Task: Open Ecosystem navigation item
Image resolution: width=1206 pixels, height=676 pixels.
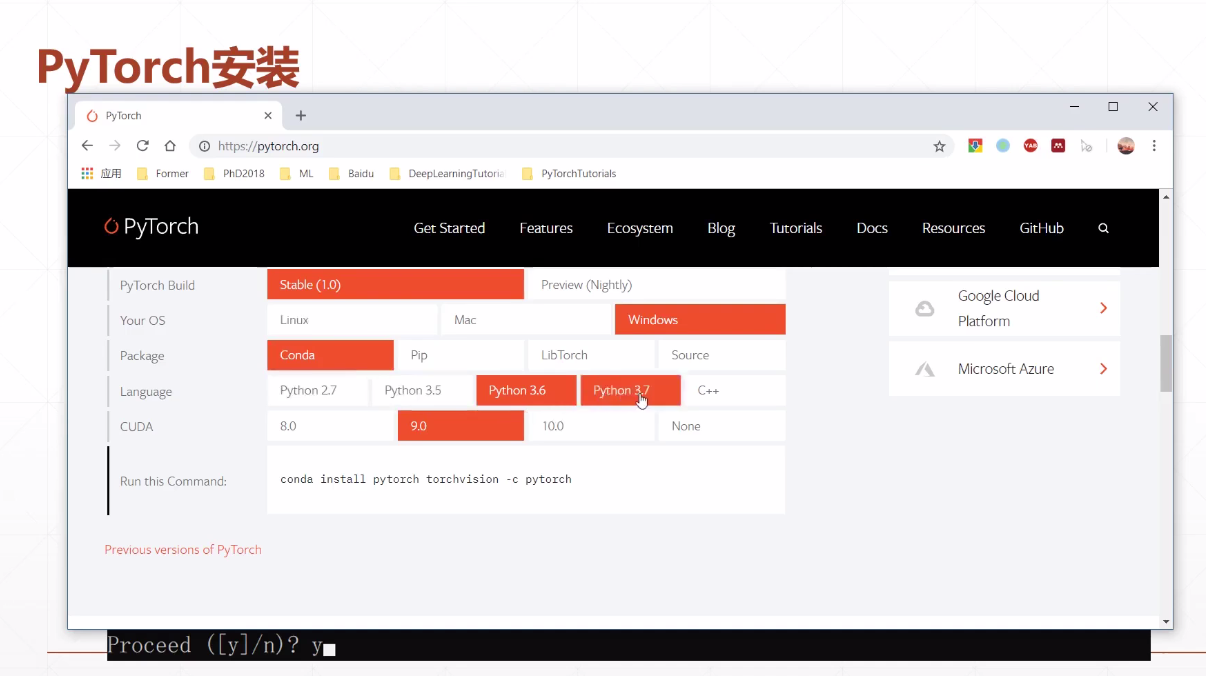Action: (640, 228)
